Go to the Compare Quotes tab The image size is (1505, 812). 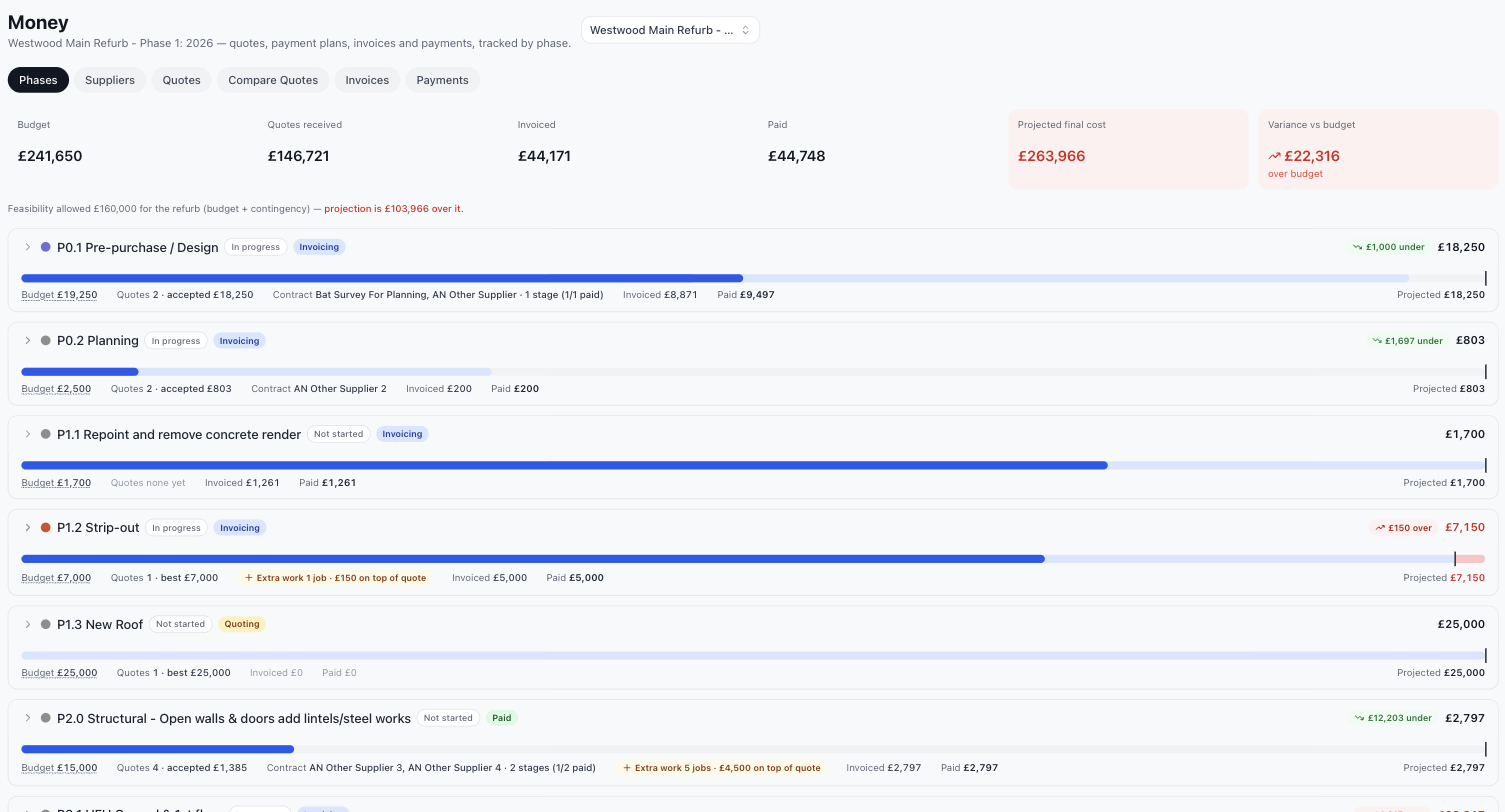point(273,80)
